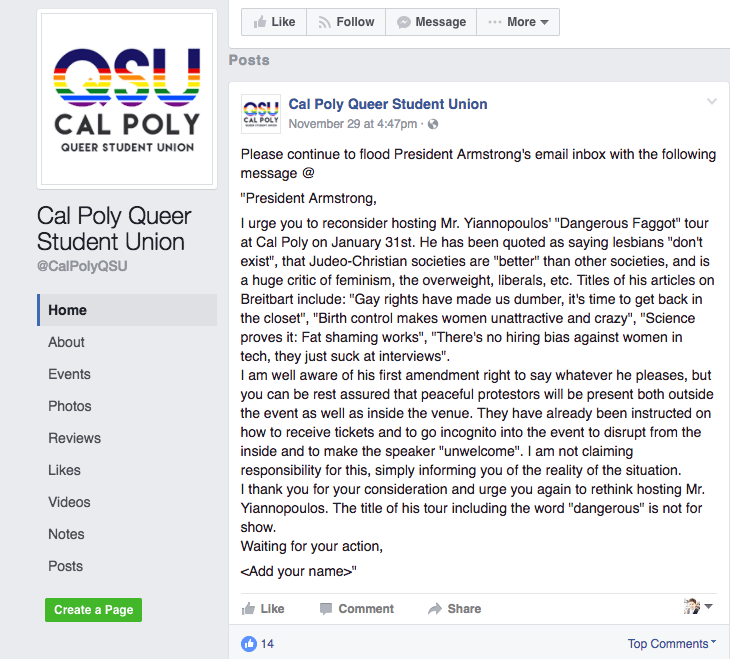This screenshot has width=730, height=659.
Task: Open the large QSU Cal Poly profile picture
Action: click(x=127, y=99)
